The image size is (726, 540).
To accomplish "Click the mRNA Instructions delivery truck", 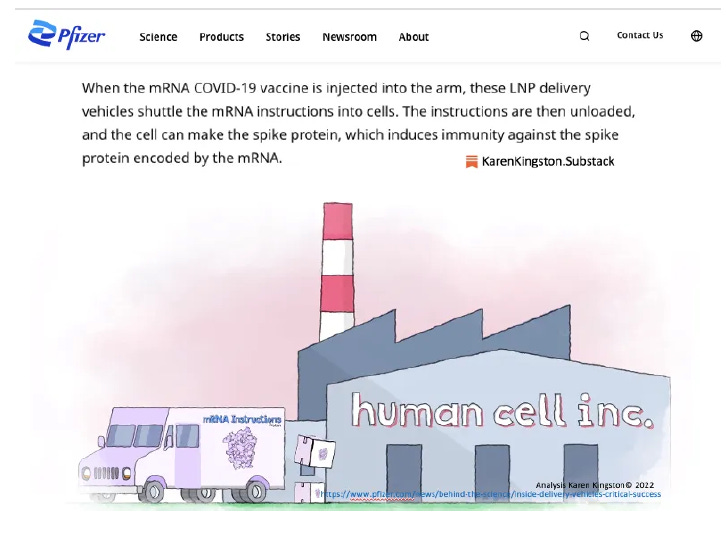I will (182, 455).
